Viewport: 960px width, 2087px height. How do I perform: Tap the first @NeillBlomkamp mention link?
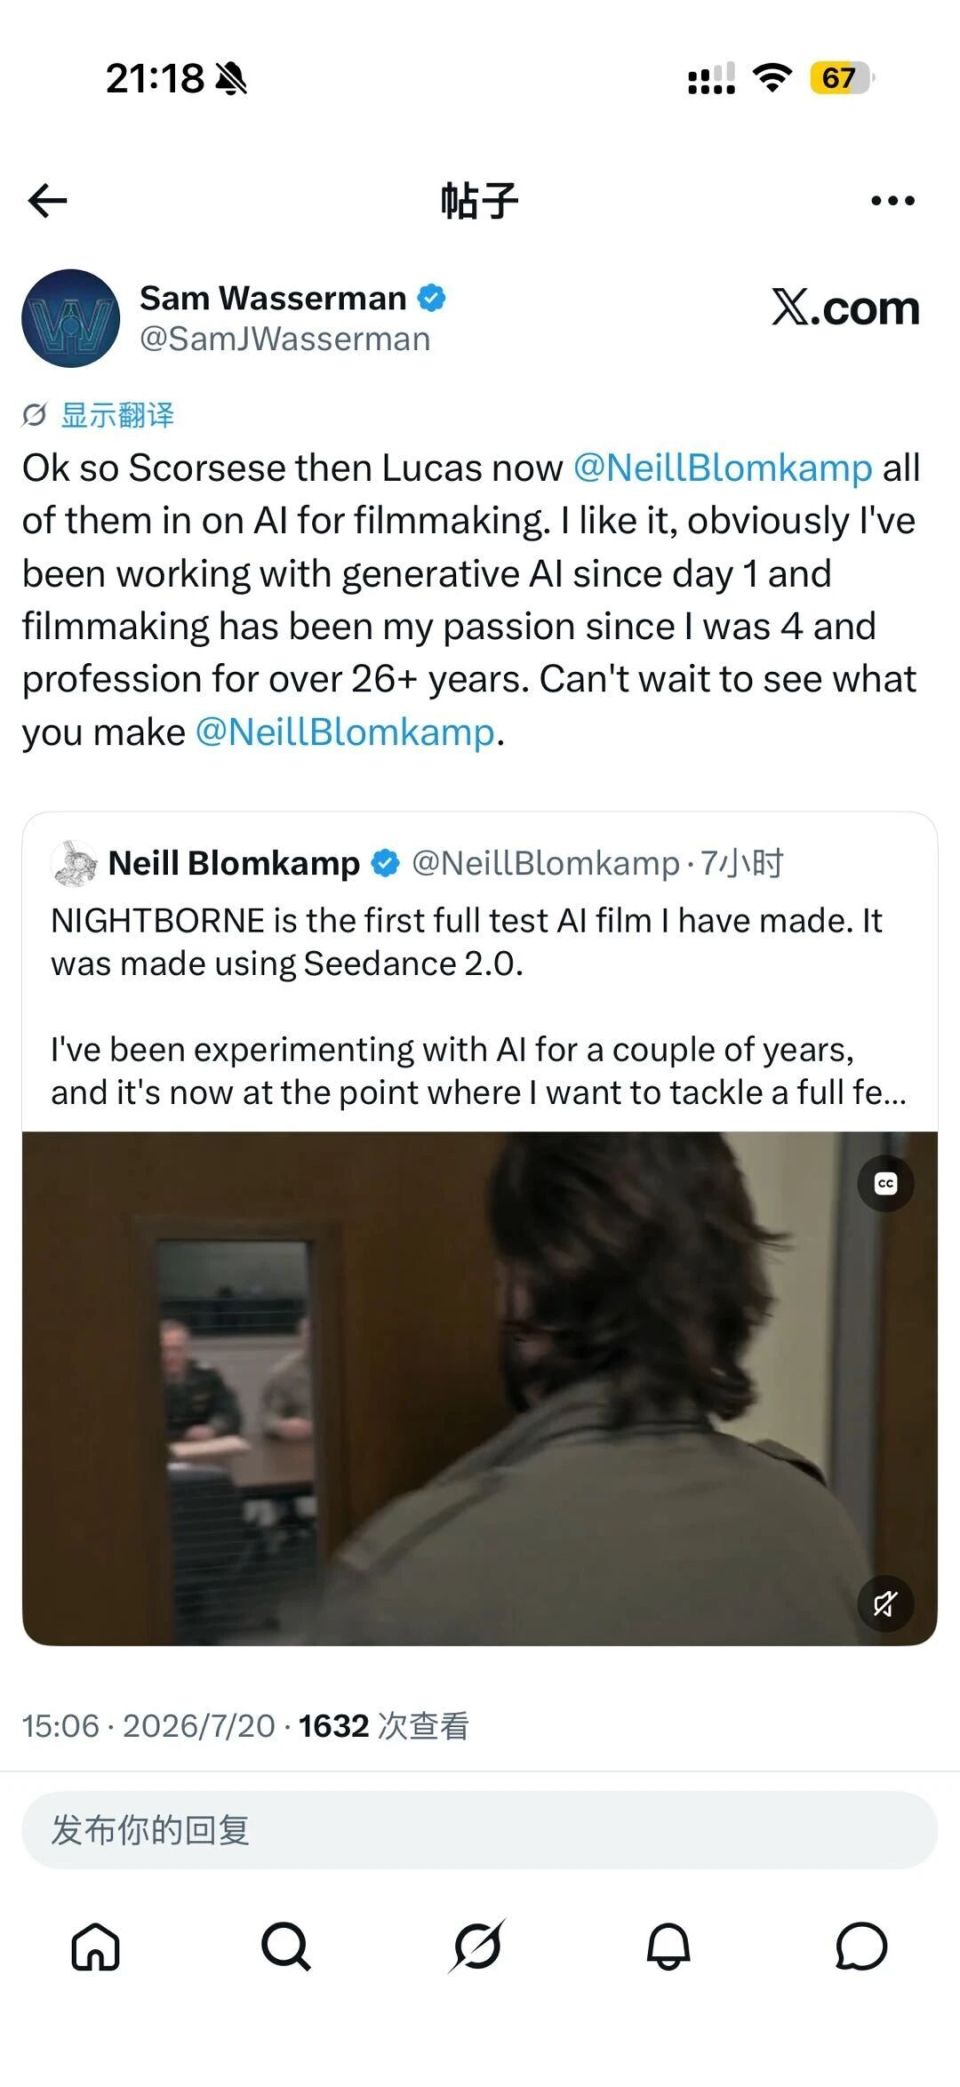tap(722, 468)
